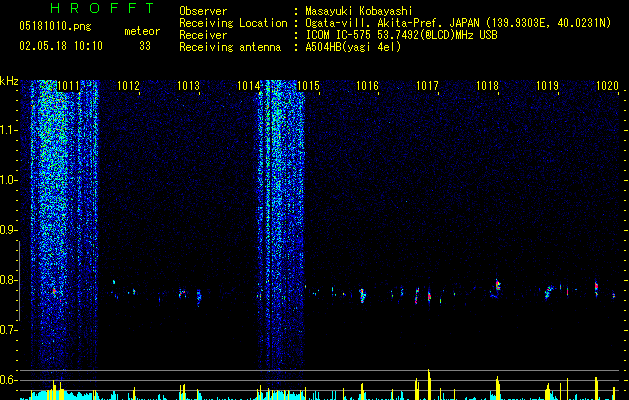The image size is (629, 400).
Task: Click the tallest yellow peak near 1017
Action: (429, 384)
